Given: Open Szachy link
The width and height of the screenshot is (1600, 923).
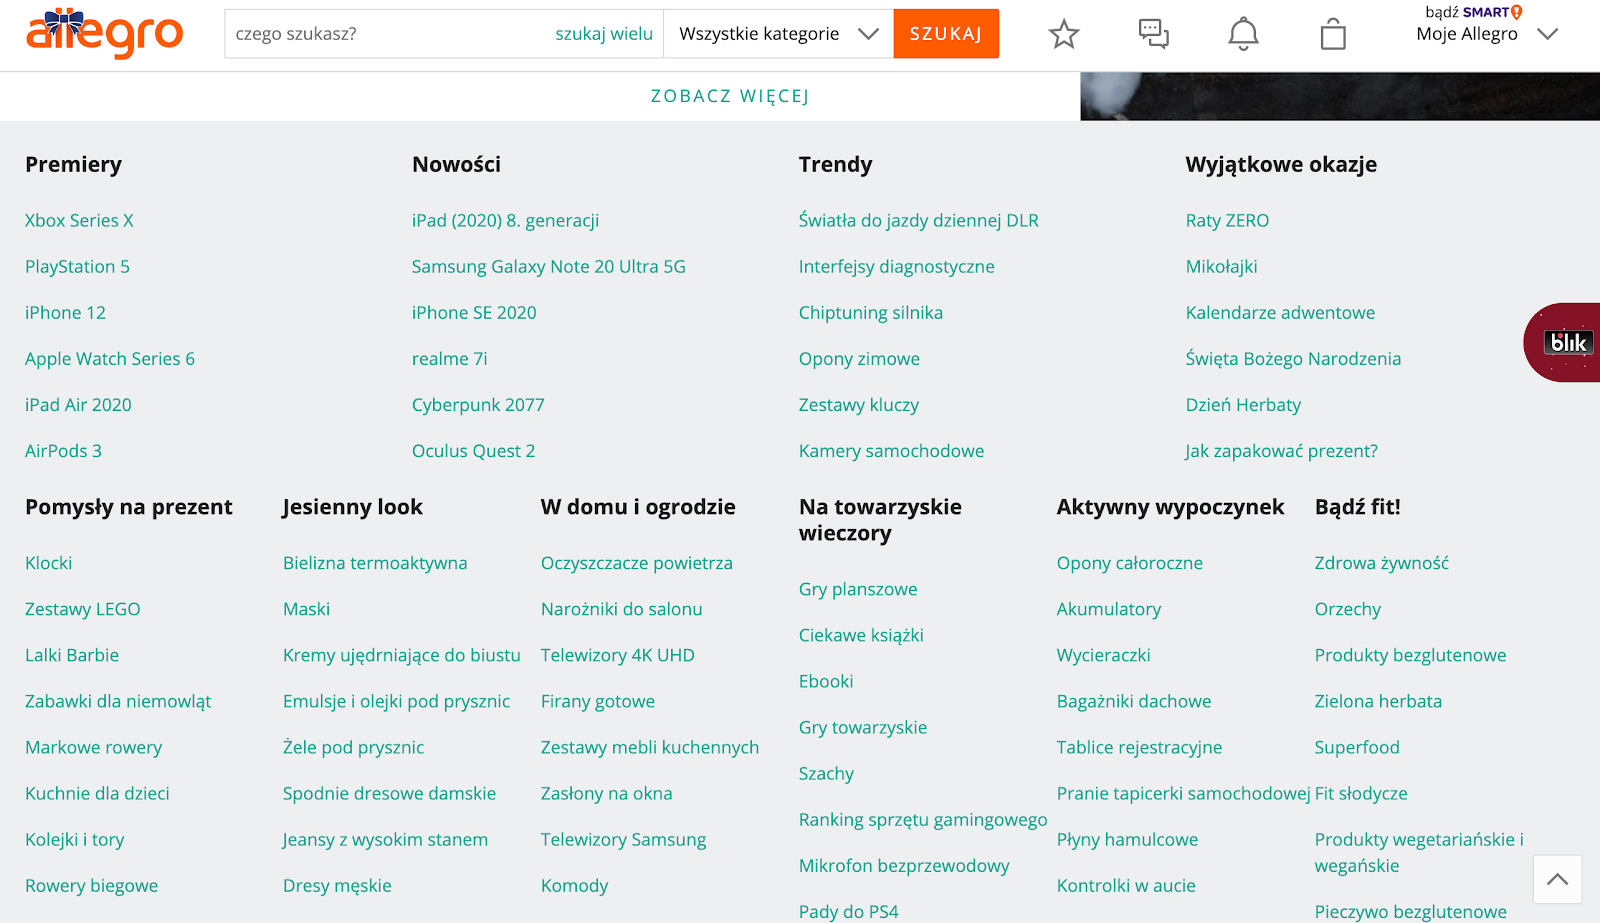Looking at the screenshot, I should (826, 773).
